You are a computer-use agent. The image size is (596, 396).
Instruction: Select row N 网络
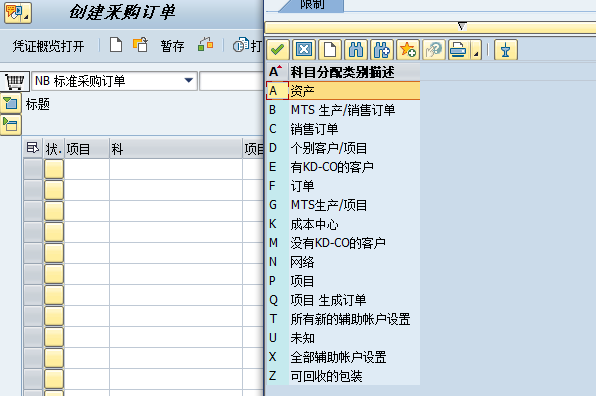pyautogui.click(x=343, y=262)
